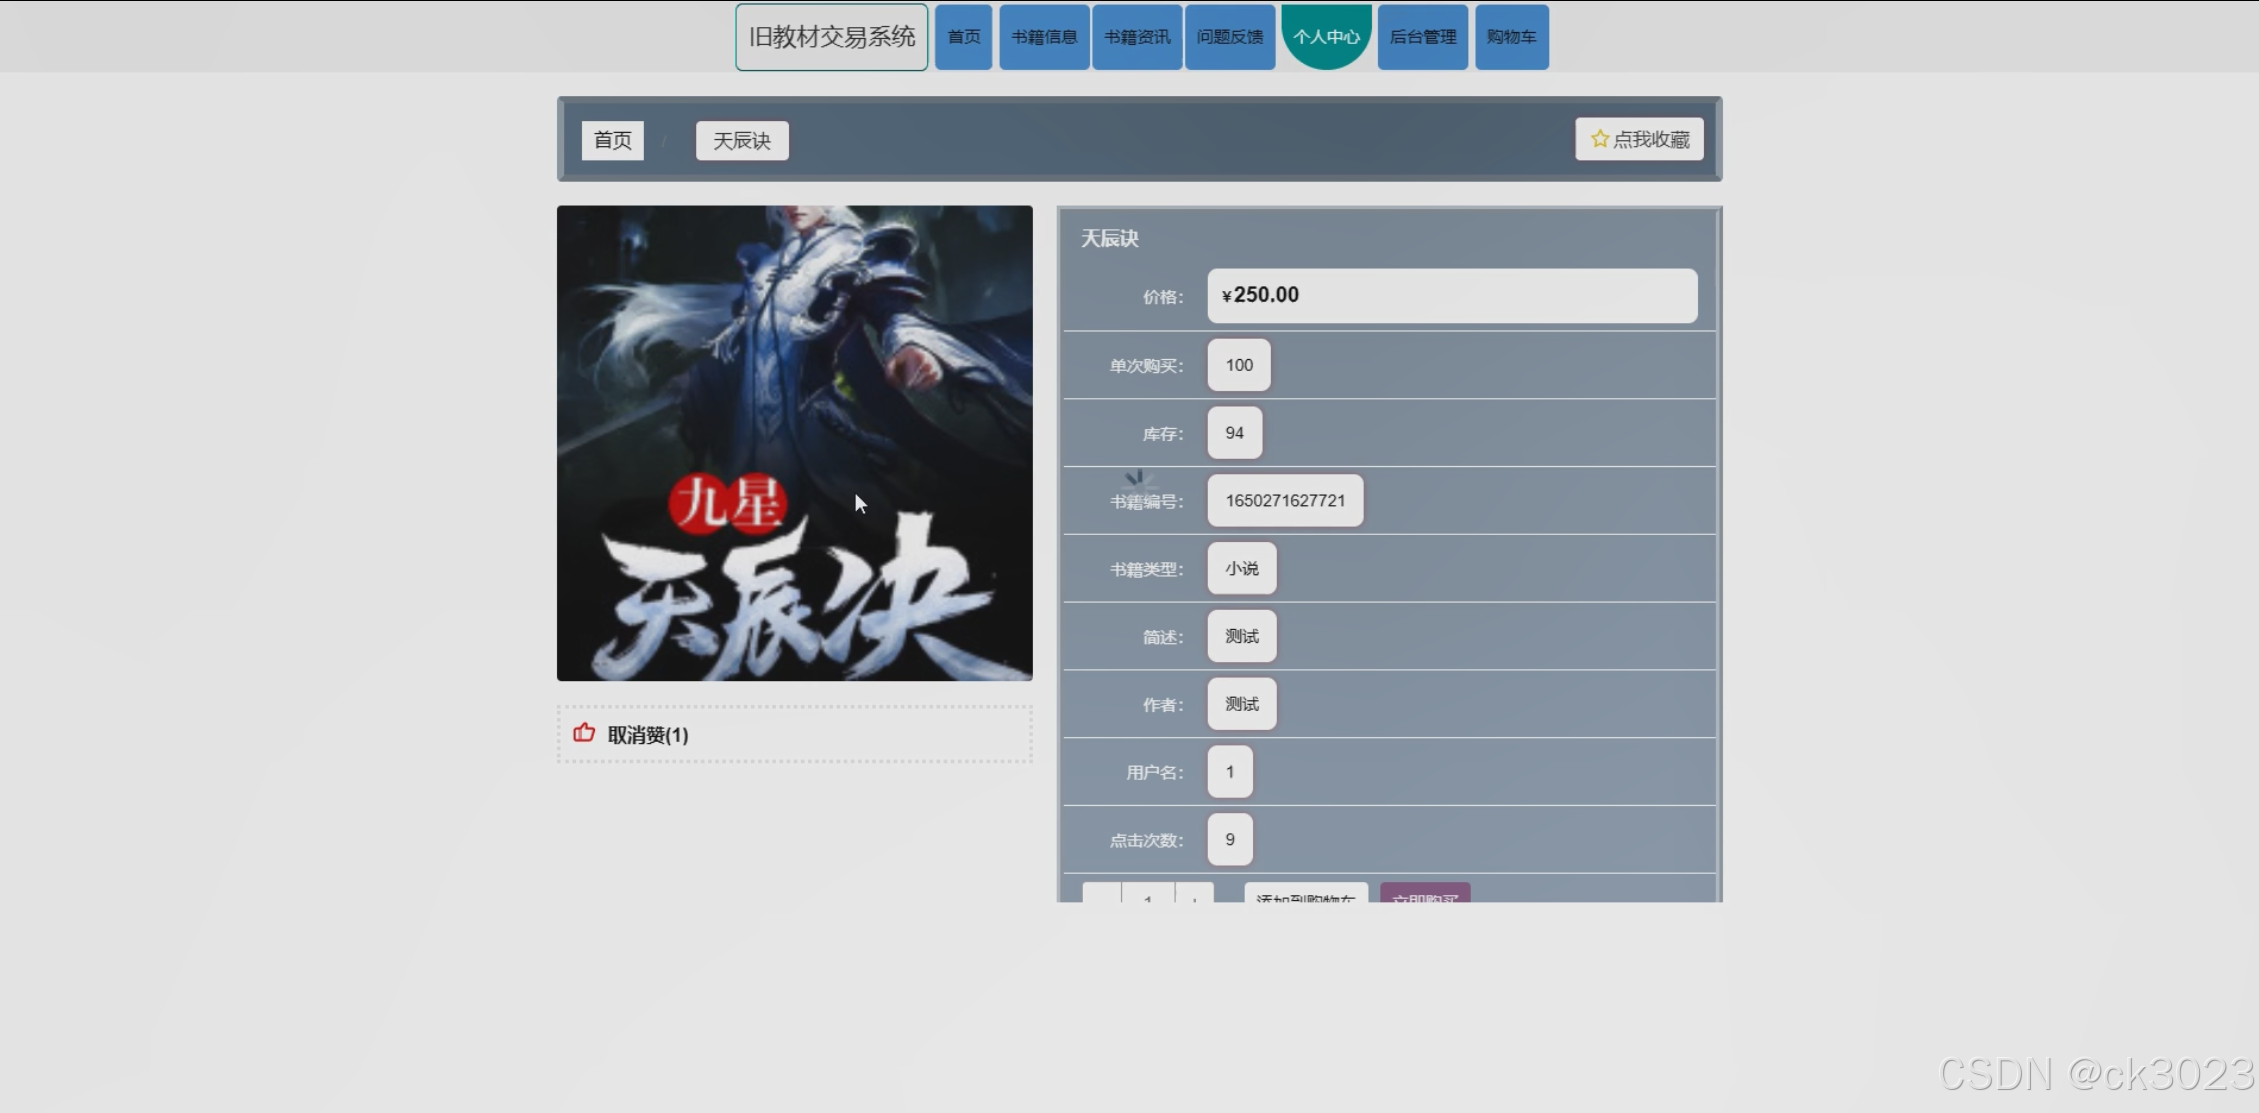Click 点我收藏 favorite button
Viewport: 2259px width, 1113px height.
tap(1639, 139)
